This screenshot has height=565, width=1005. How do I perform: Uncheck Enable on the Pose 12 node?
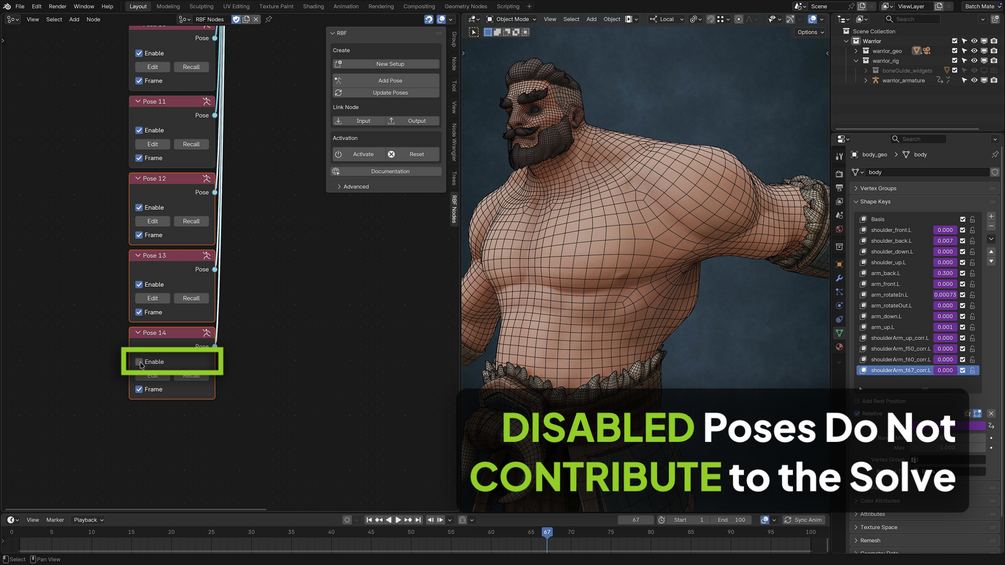pos(139,208)
